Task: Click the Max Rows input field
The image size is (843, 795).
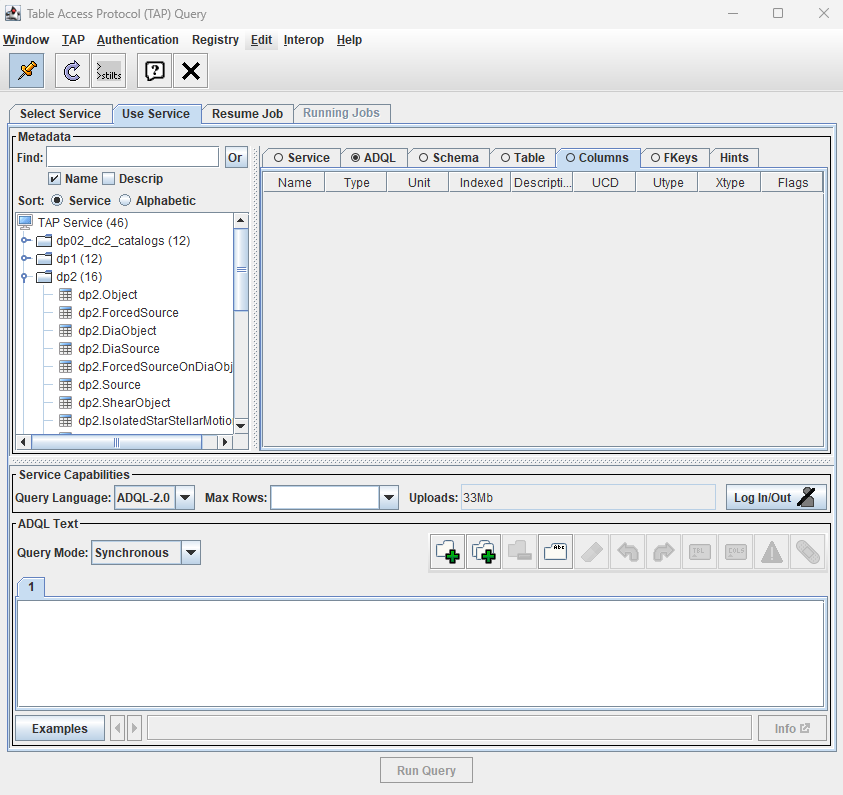Action: pos(325,498)
